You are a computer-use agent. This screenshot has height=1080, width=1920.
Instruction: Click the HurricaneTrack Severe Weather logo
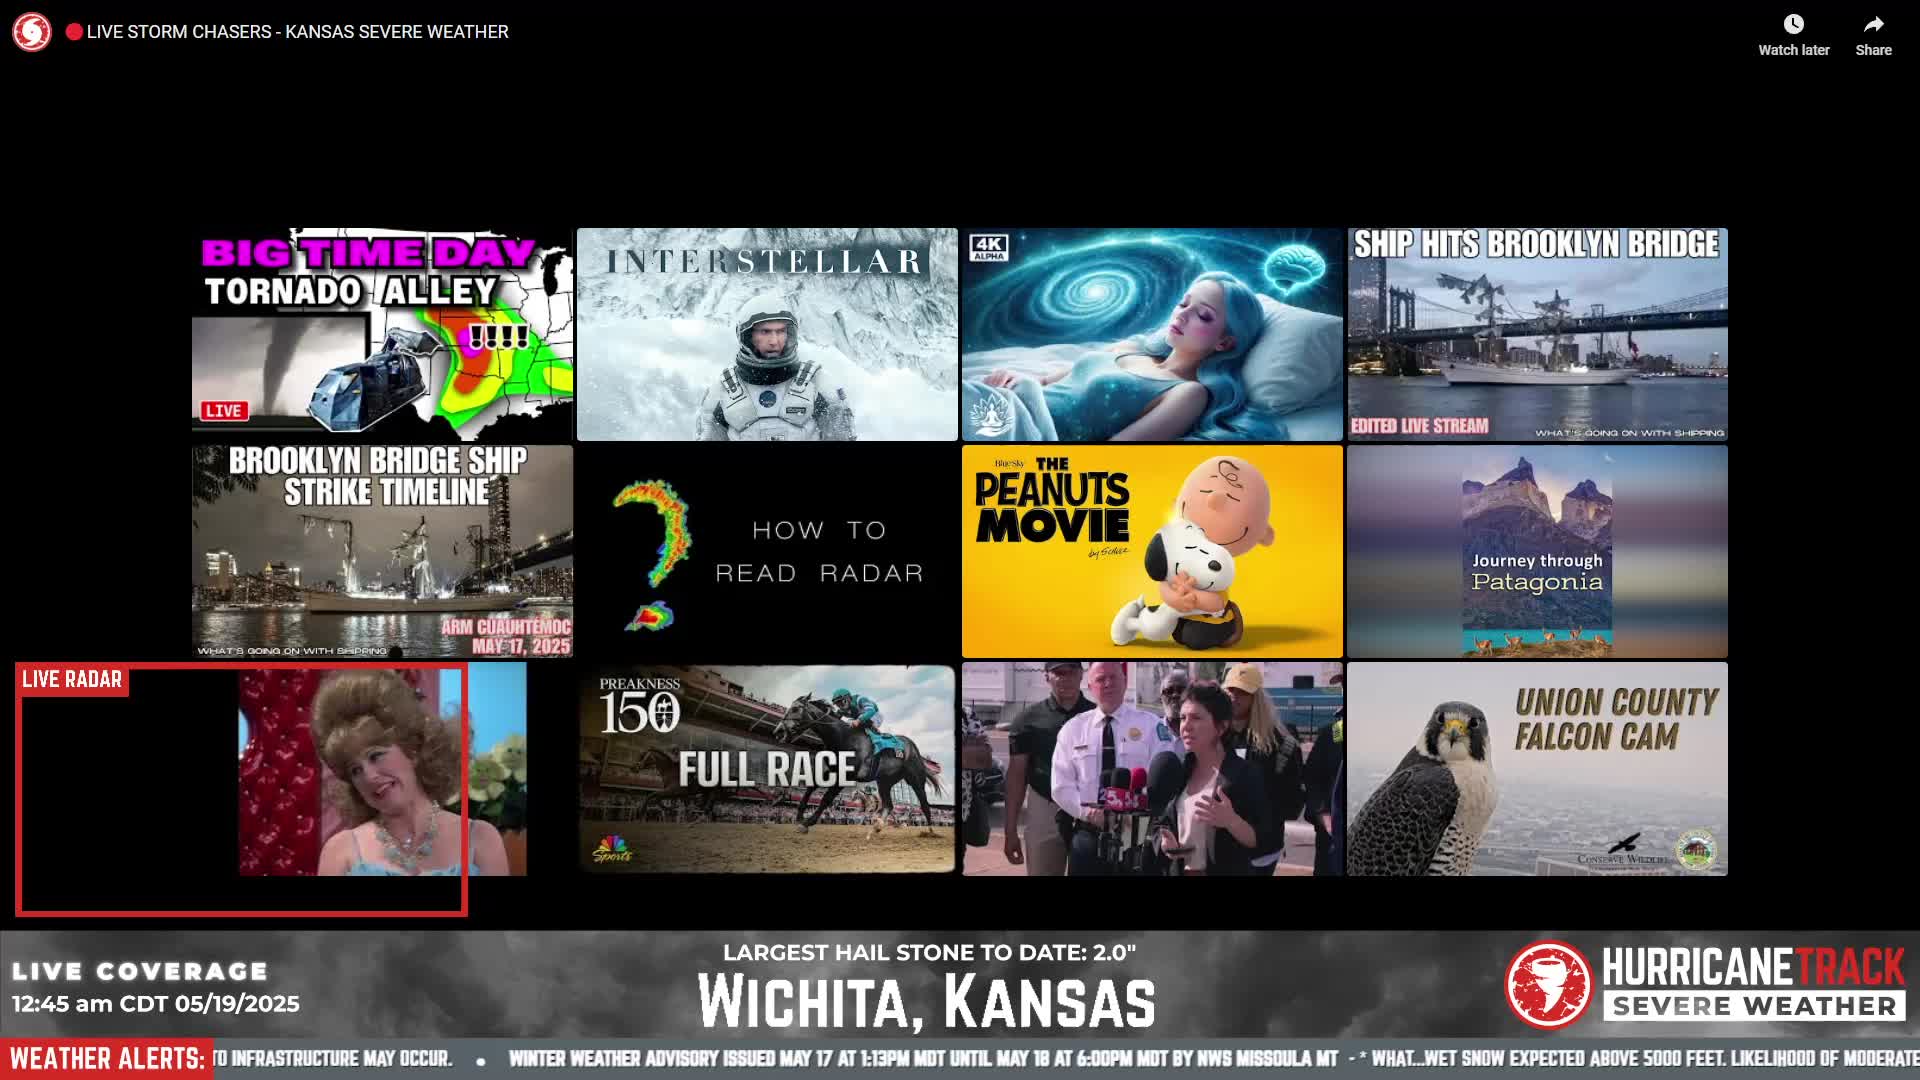coord(1705,985)
